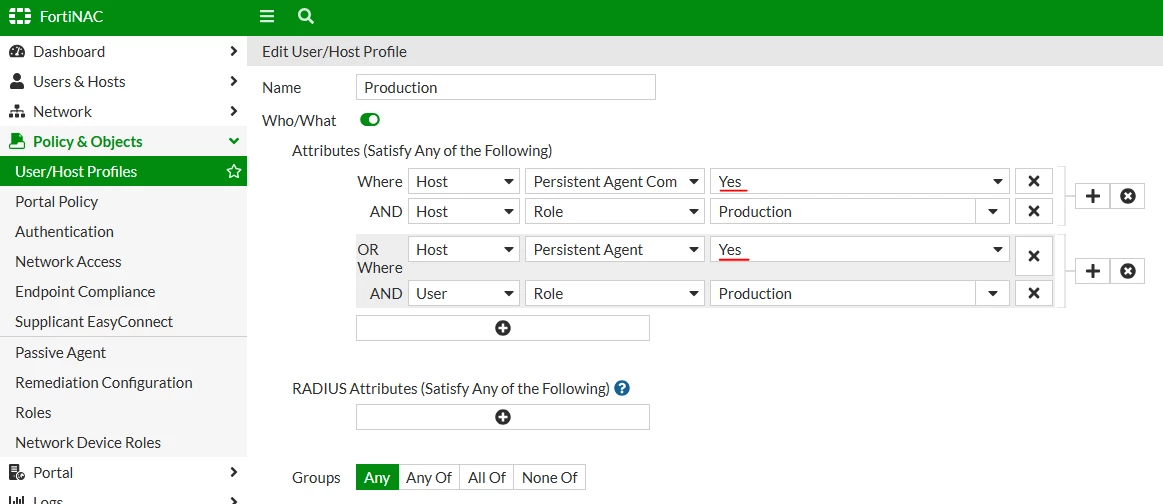Click the Dashboard gauge icon
The width and height of the screenshot is (1163, 504).
point(17,51)
